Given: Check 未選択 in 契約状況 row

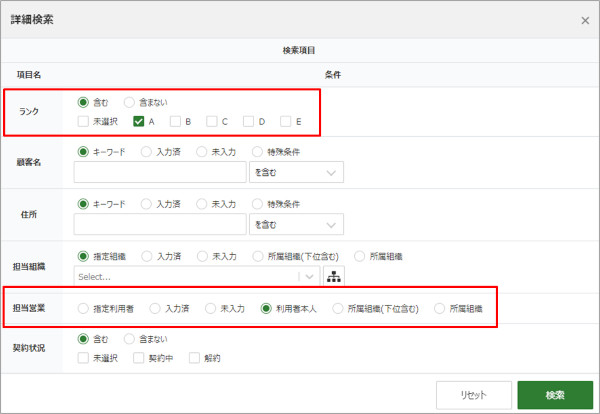Looking at the screenshot, I should [83, 358].
